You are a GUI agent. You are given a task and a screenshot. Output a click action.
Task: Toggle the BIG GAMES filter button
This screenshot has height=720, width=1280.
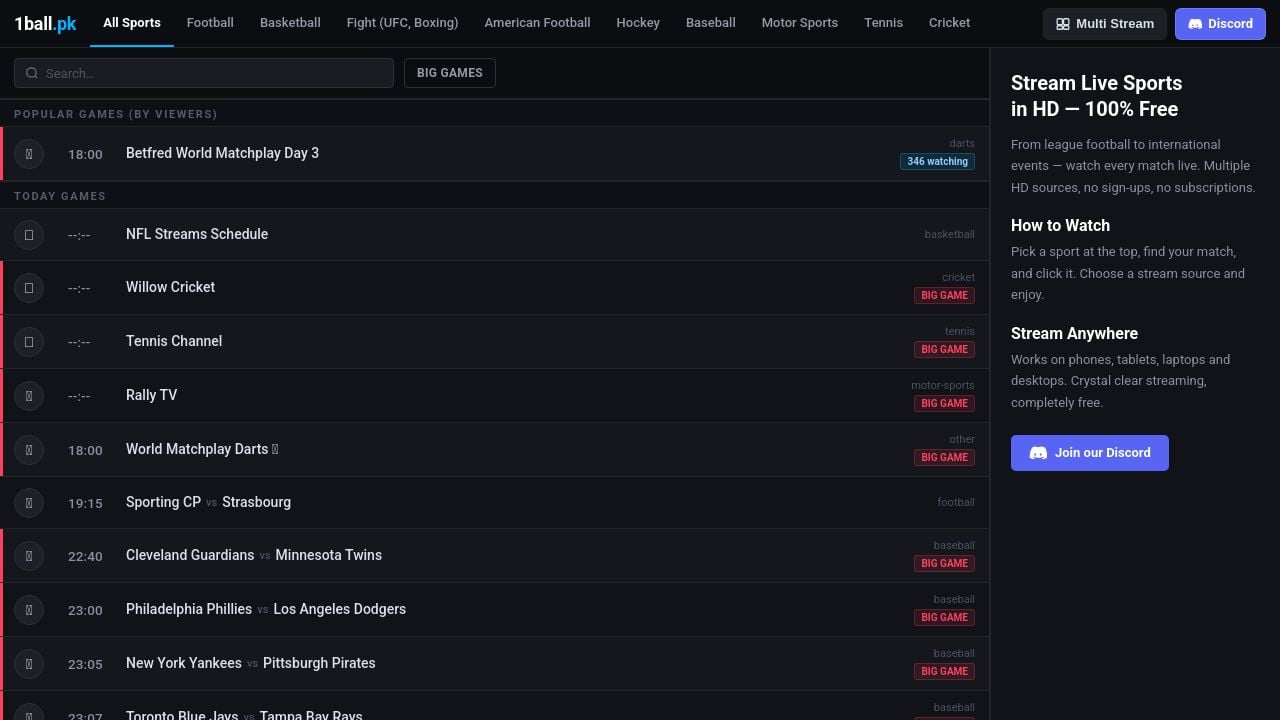[x=450, y=73]
